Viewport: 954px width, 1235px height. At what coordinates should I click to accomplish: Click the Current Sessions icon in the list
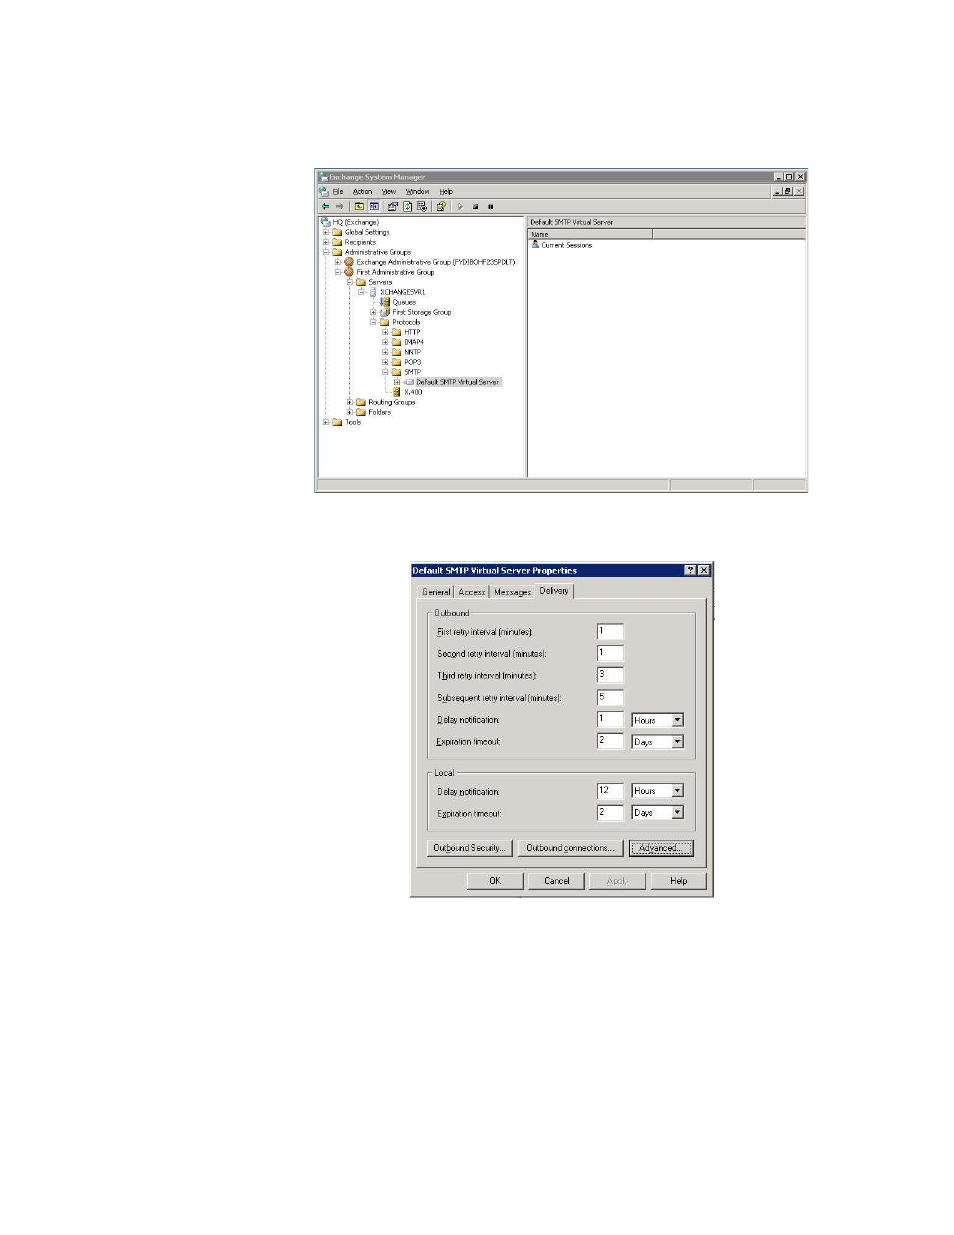(x=535, y=244)
